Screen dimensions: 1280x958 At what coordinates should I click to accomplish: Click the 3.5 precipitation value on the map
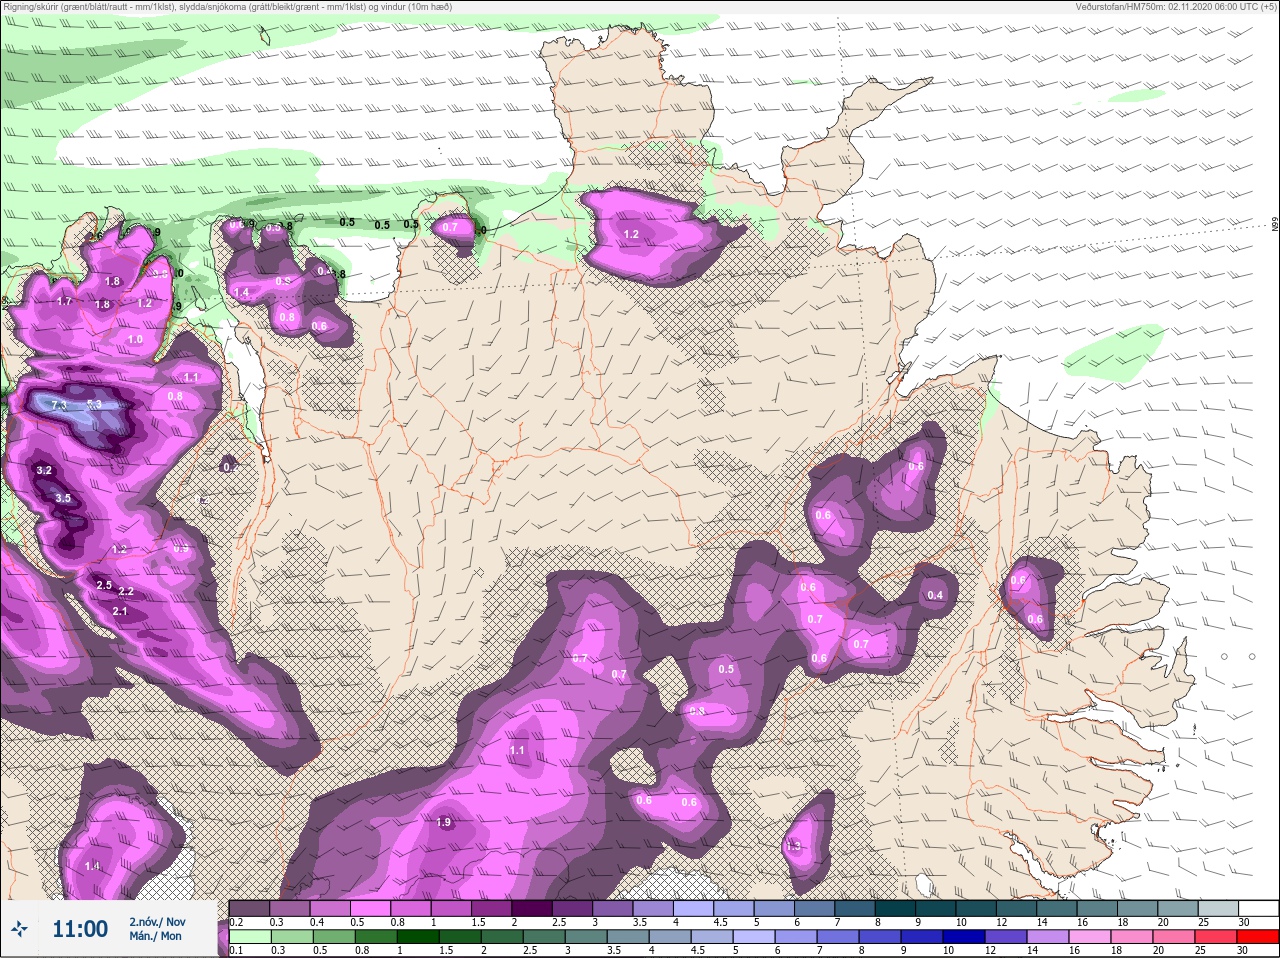[63, 498]
